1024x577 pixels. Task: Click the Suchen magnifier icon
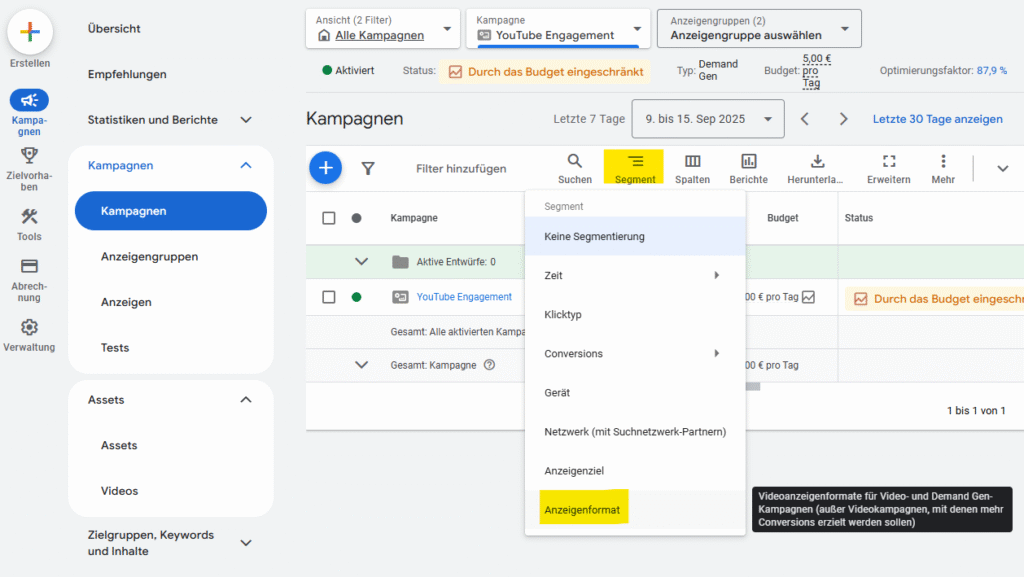[575, 161]
